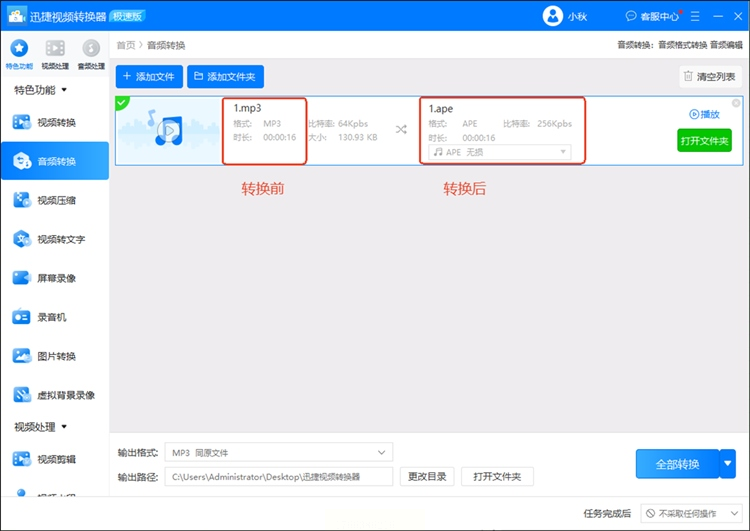Click the green checkmark on the file
This screenshot has width=750, height=531.
pos(121,101)
